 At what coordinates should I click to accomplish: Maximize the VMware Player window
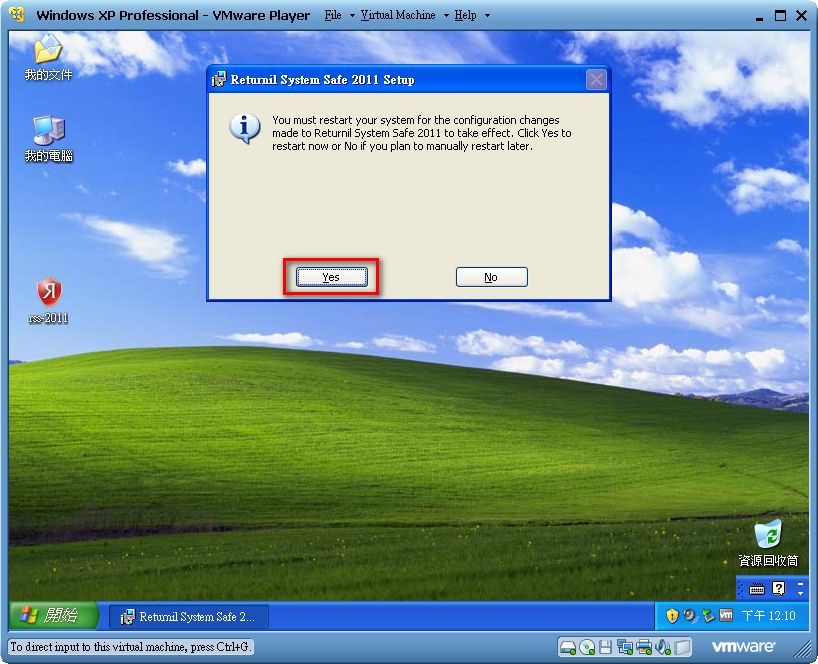coord(780,16)
